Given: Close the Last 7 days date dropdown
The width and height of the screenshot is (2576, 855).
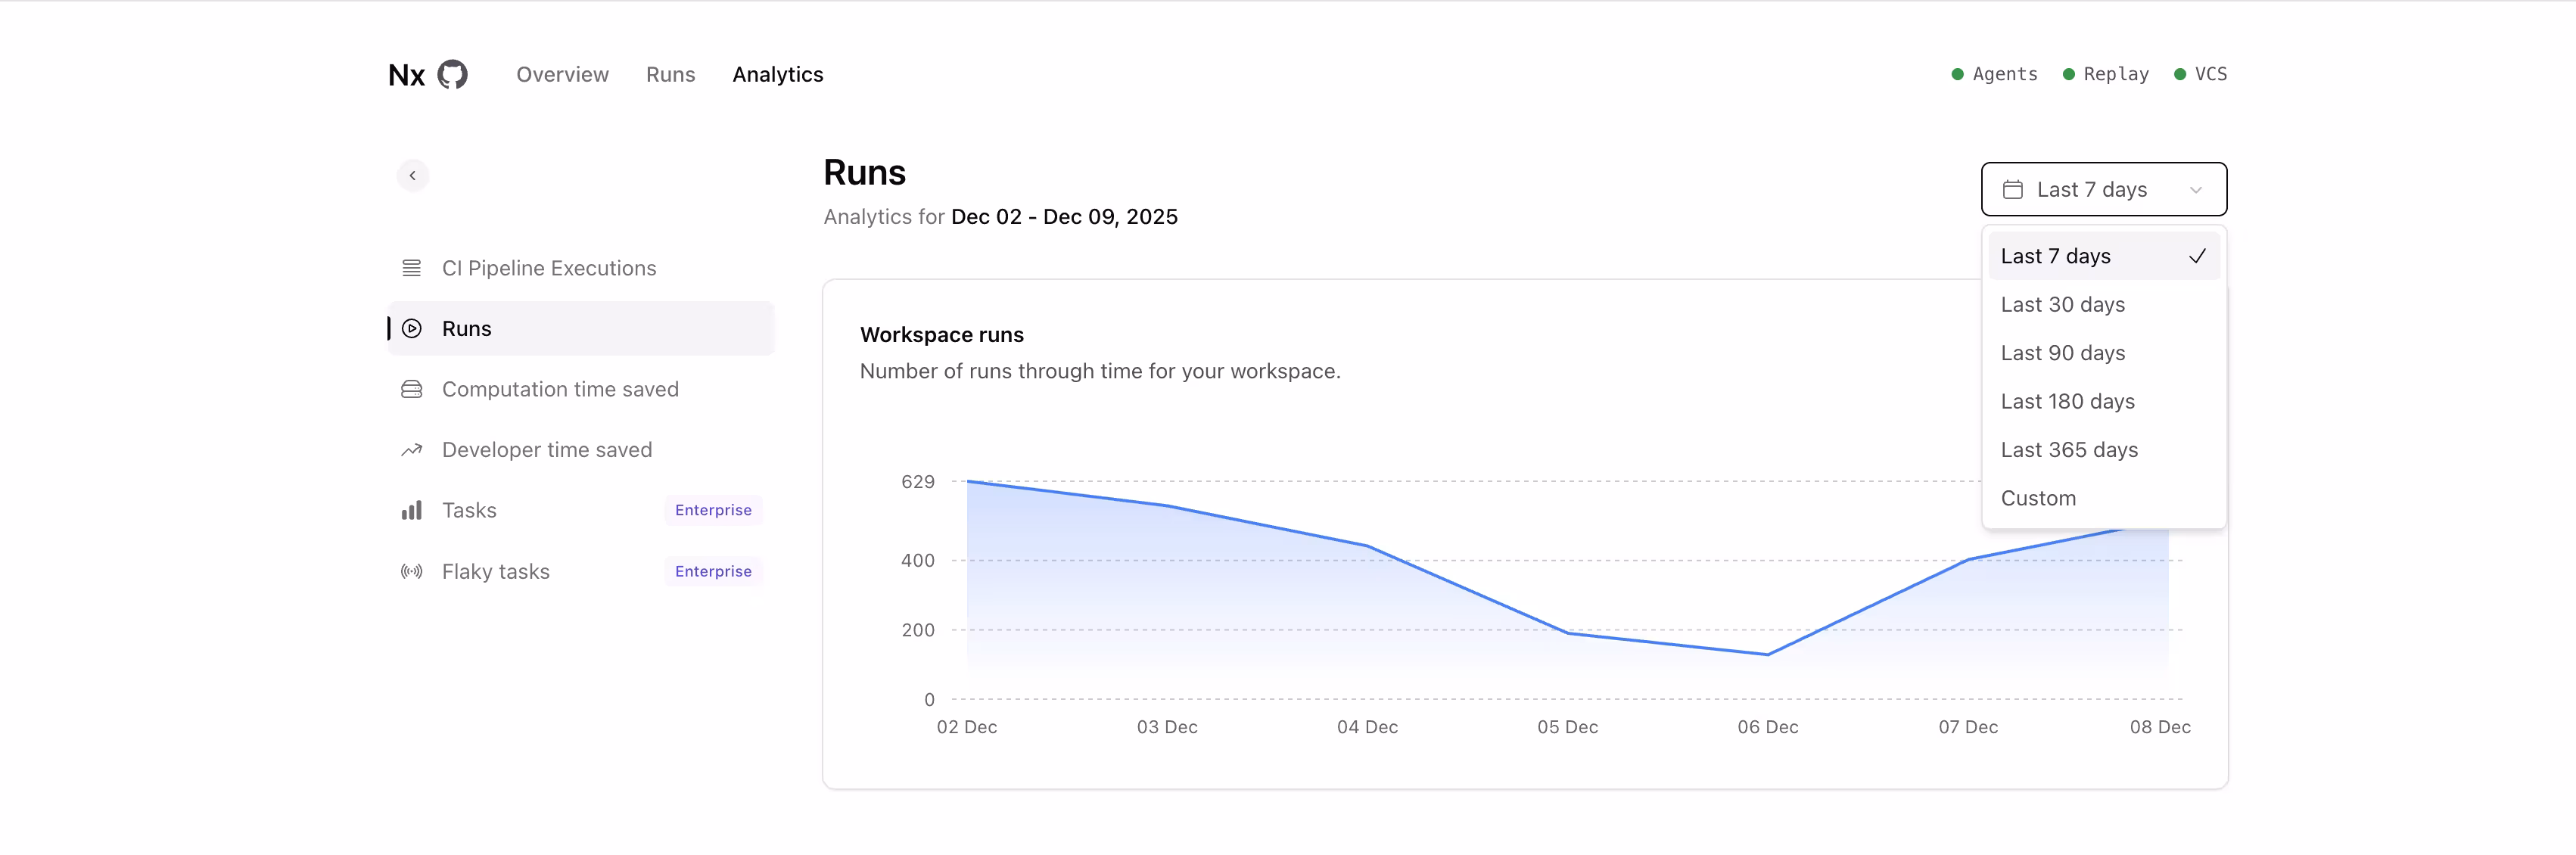Looking at the screenshot, I should (2102, 189).
